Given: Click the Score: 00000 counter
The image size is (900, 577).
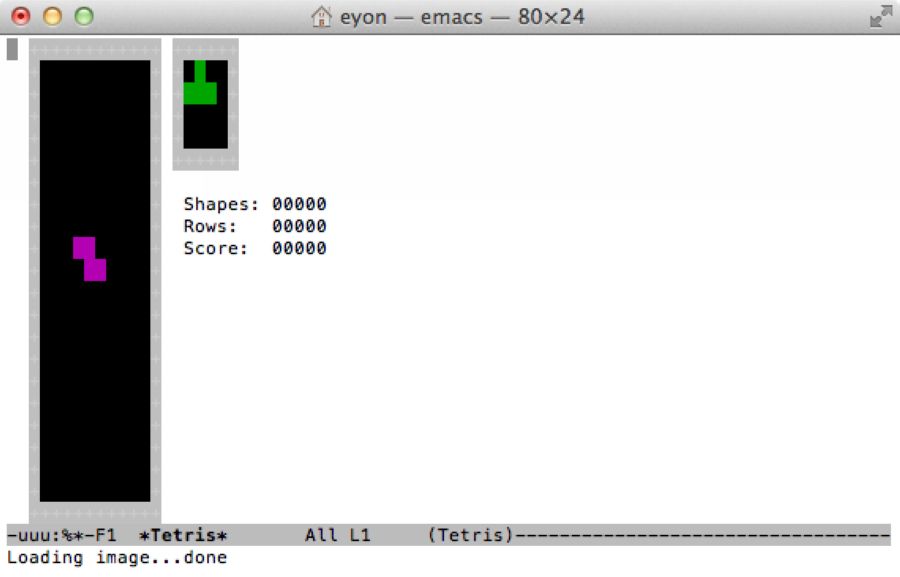Looking at the screenshot, I should pyautogui.click(x=255, y=247).
